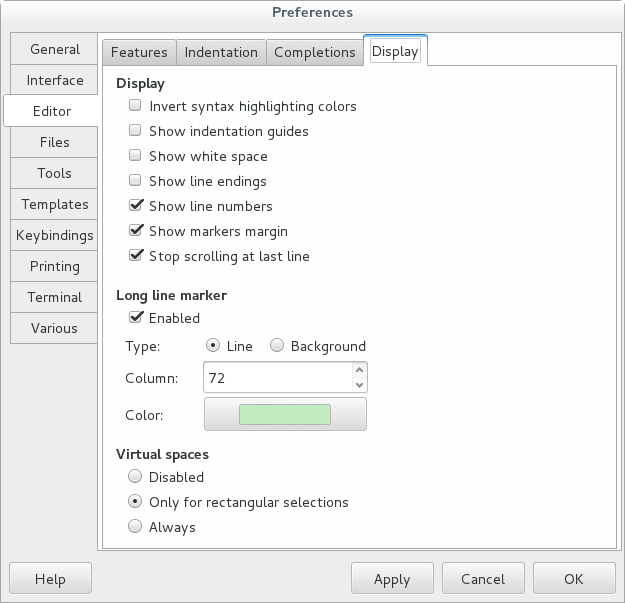Viewport: 625px width, 603px height.
Task: Decrease Column value with down arrow
Action: point(360,384)
